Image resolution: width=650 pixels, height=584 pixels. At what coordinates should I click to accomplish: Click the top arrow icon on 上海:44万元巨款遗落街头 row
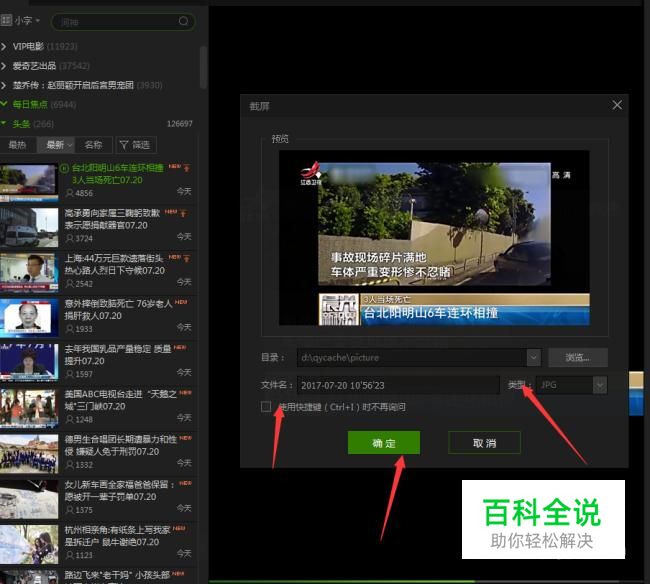[x=187, y=259]
